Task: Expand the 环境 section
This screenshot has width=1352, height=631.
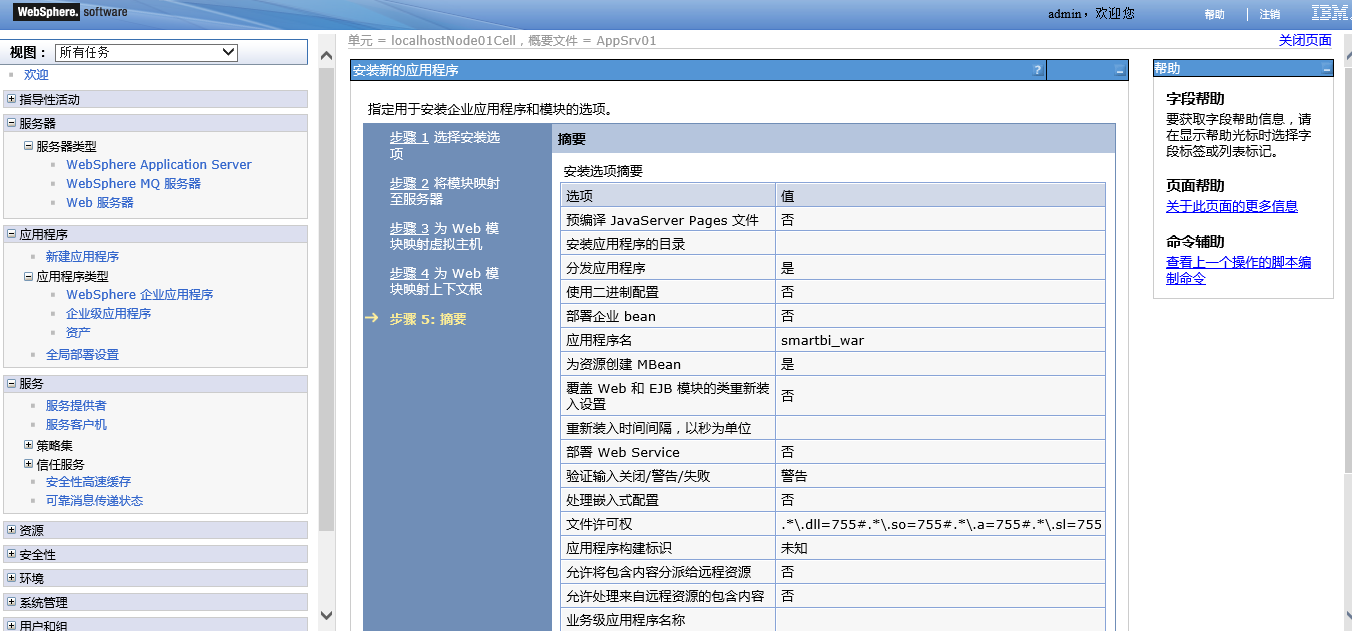Action: pos(12,578)
